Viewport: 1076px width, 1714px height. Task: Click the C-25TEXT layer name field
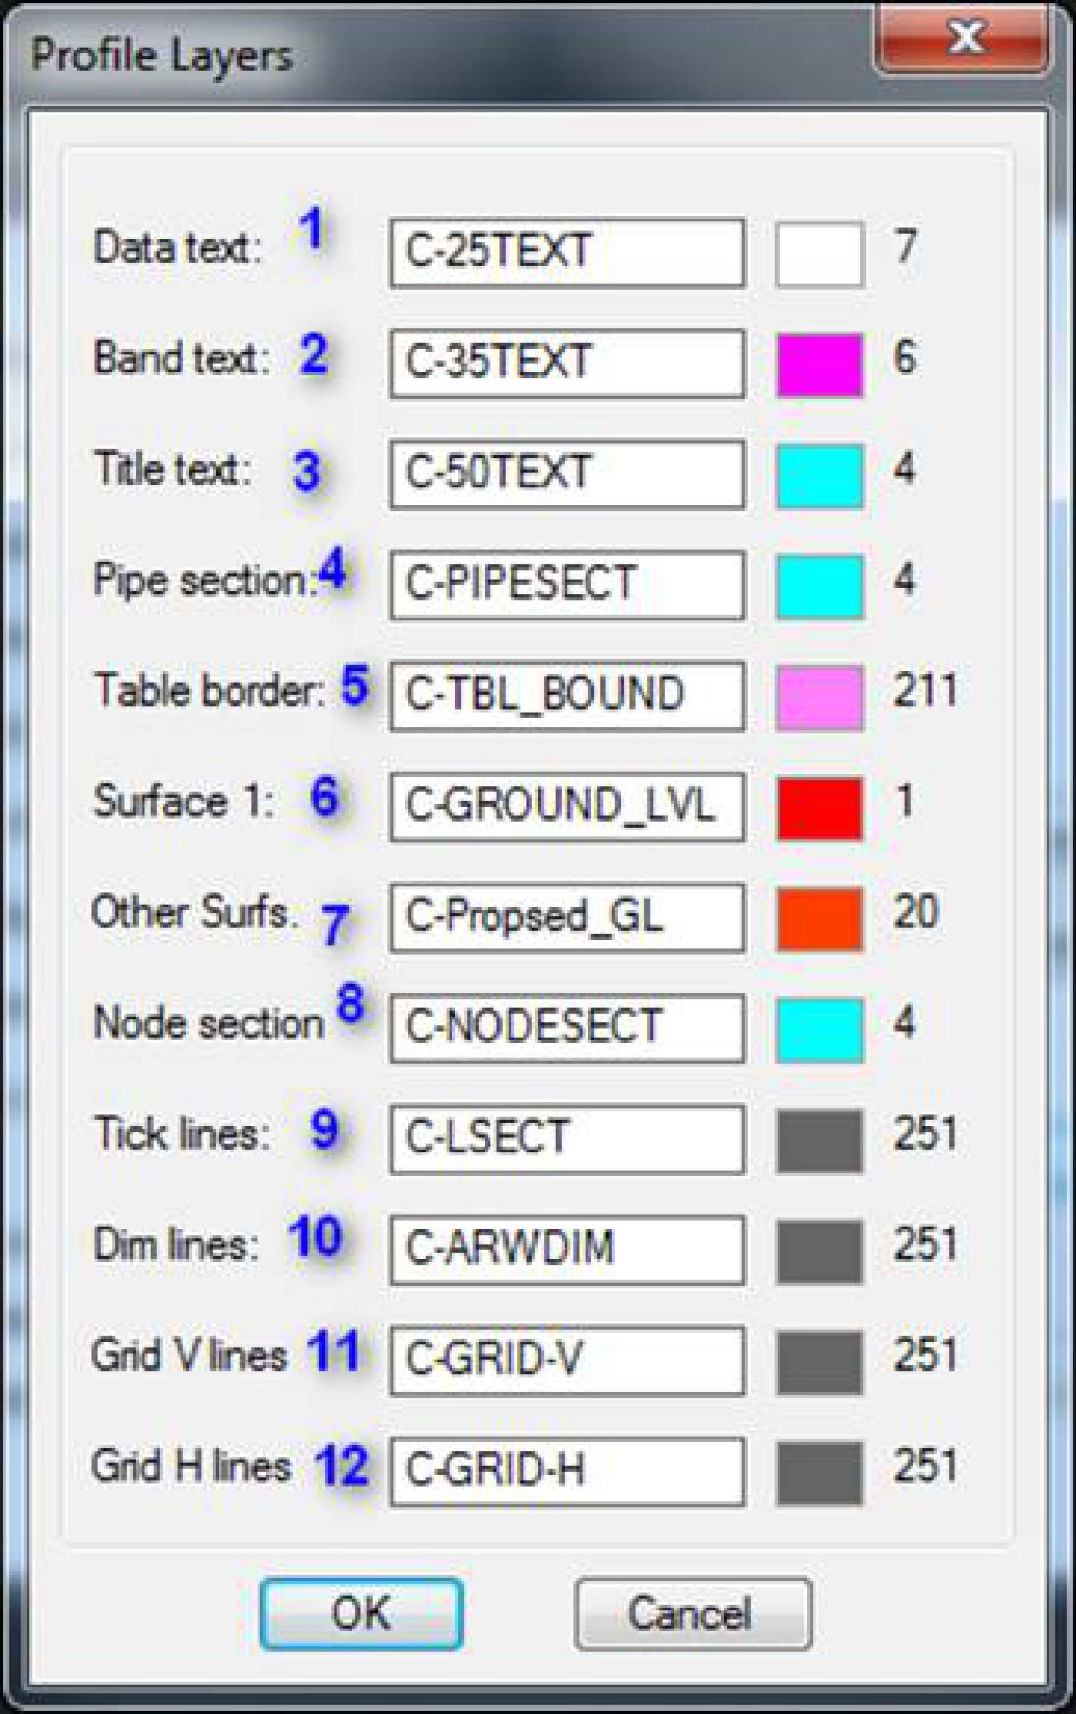coord(567,253)
